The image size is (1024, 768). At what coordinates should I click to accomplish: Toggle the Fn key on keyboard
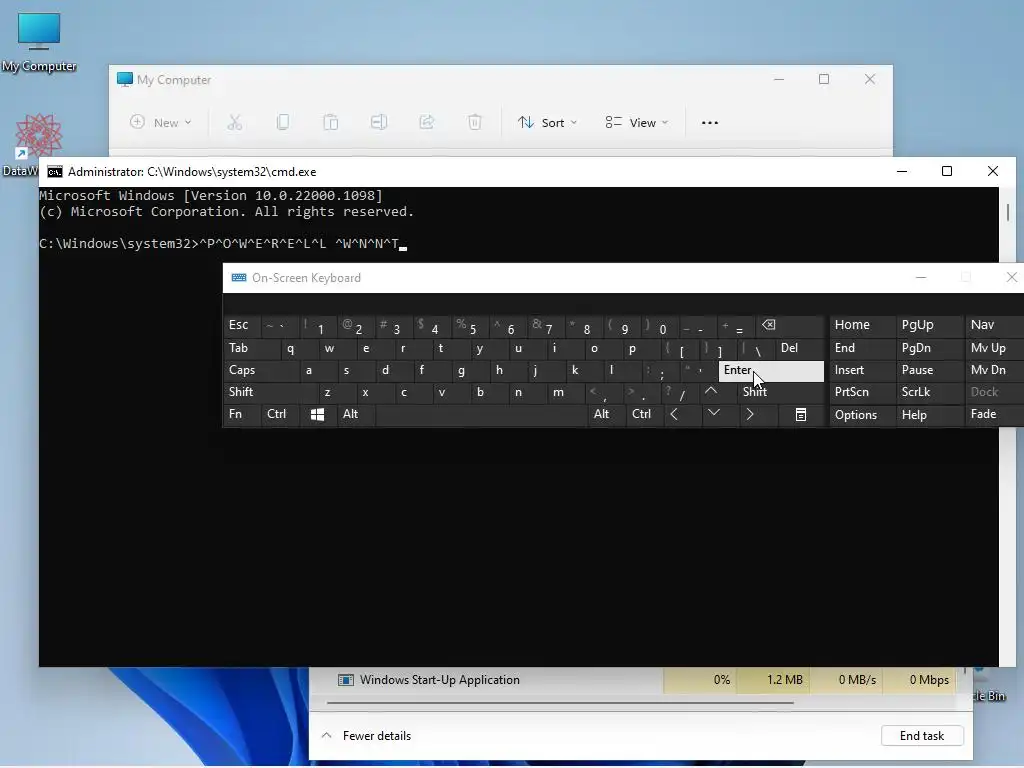[x=242, y=414]
